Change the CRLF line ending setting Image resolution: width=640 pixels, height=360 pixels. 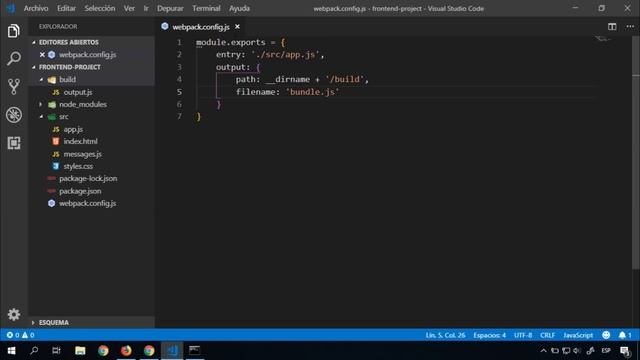(x=547, y=335)
